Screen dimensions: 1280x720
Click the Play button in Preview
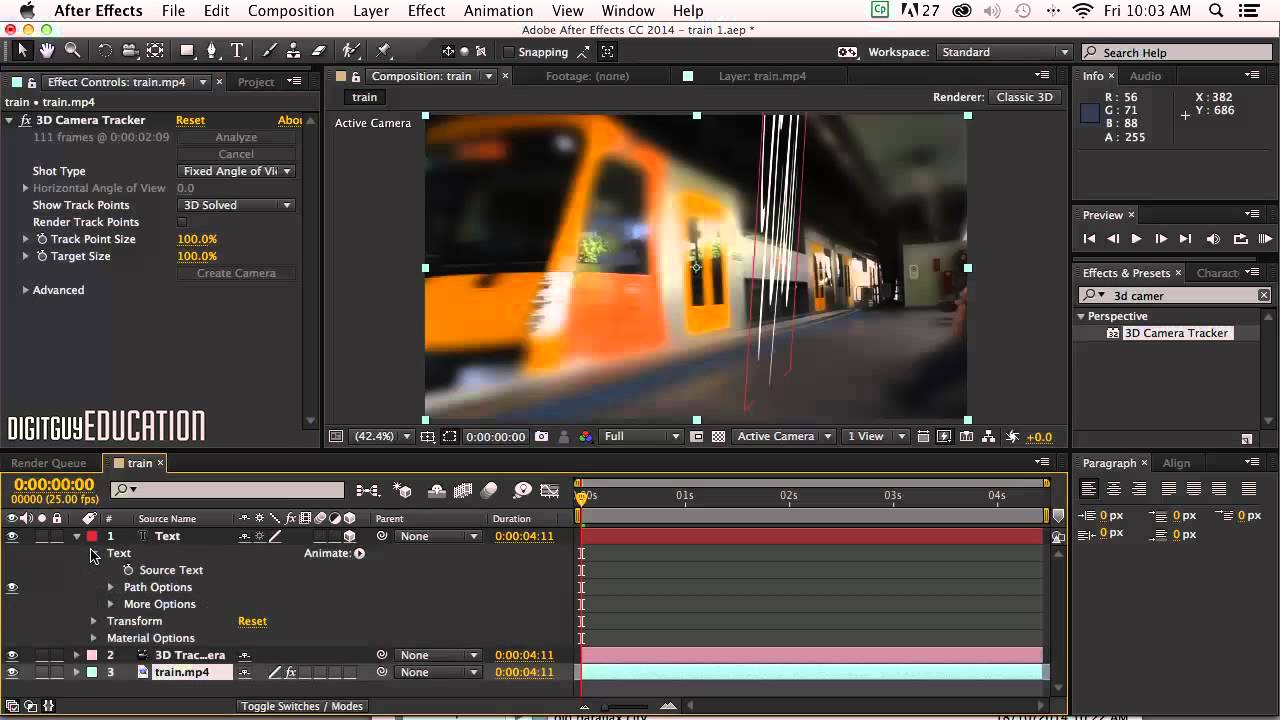coord(1136,239)
